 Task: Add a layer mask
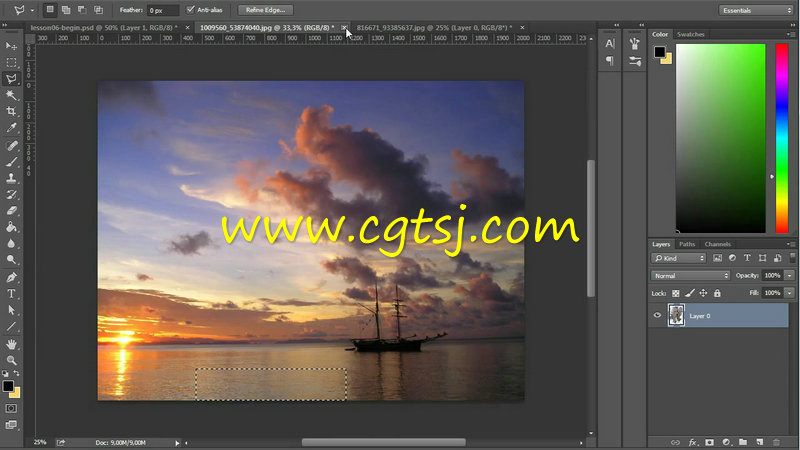[x=709, y=442]
